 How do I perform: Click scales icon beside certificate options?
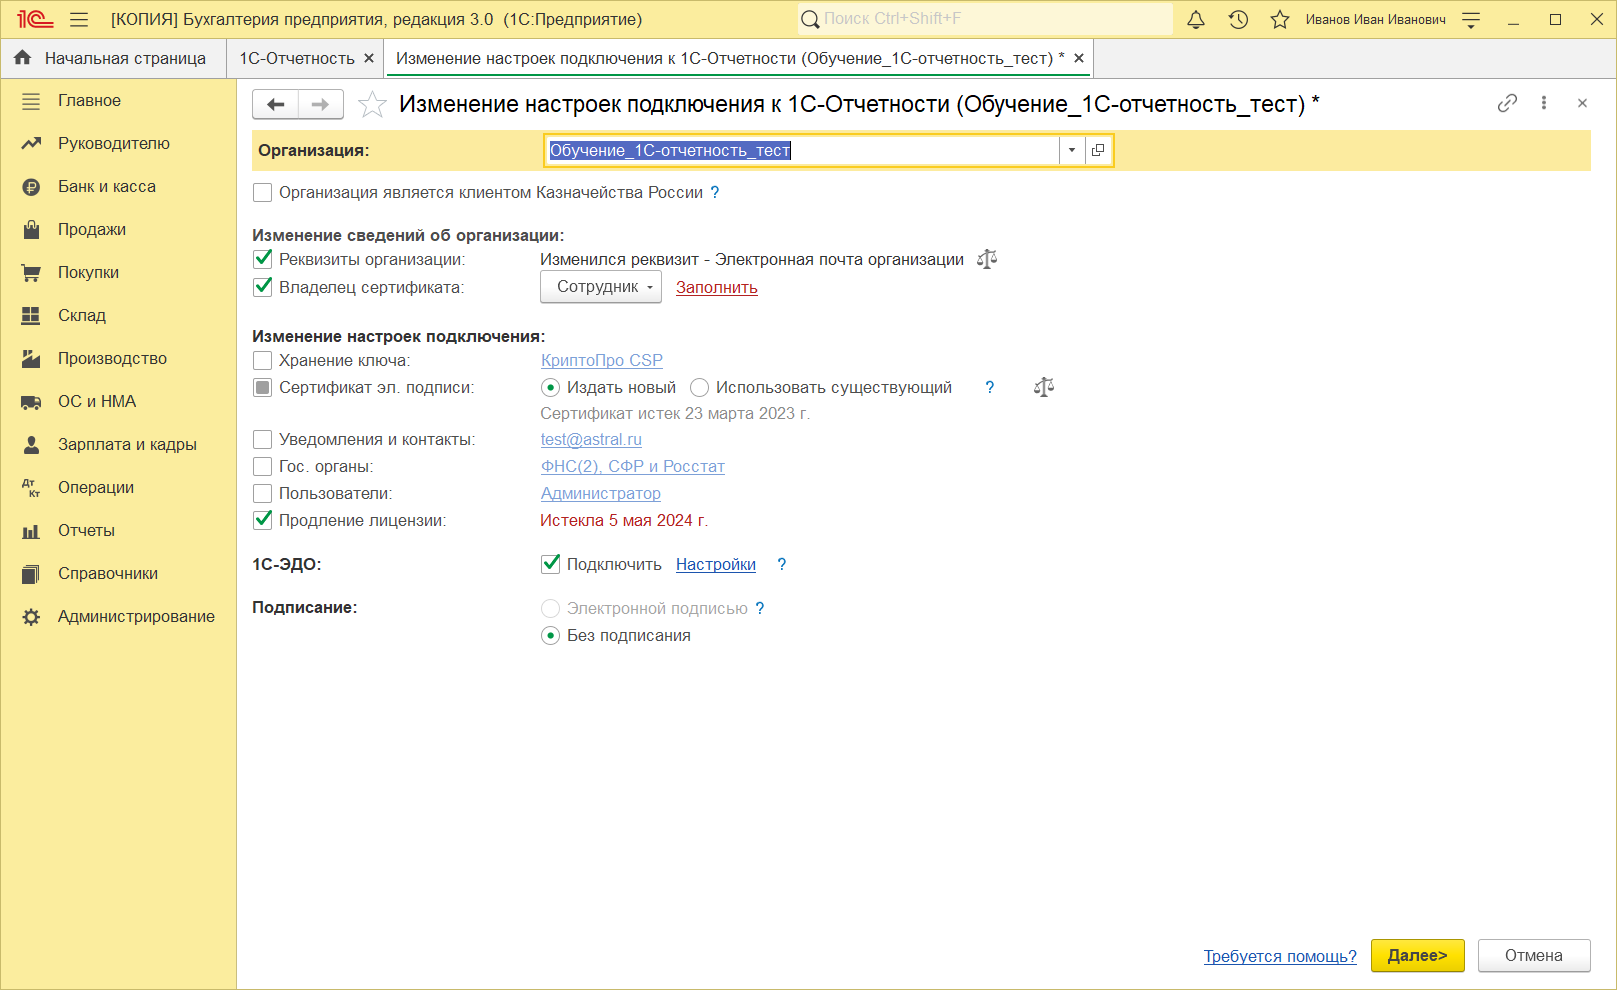click(x=1044, y=387)
